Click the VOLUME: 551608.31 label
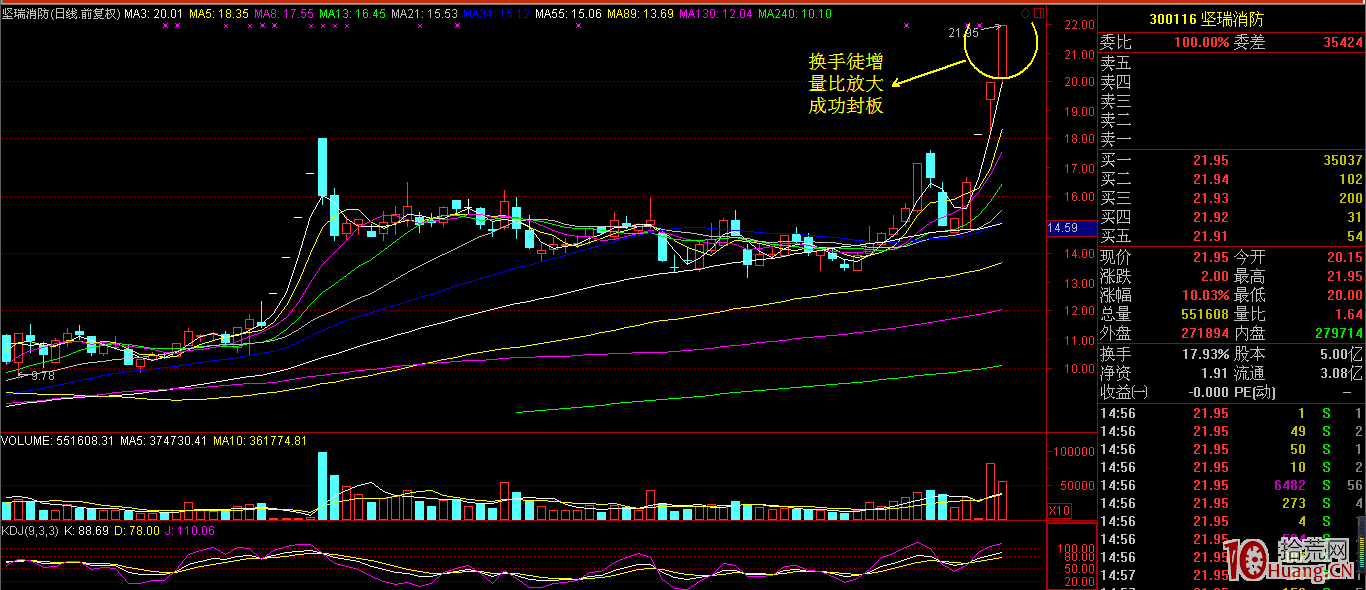Image resolution: width=1366 pixels, height=590 pixels. [x=56, y=440]
